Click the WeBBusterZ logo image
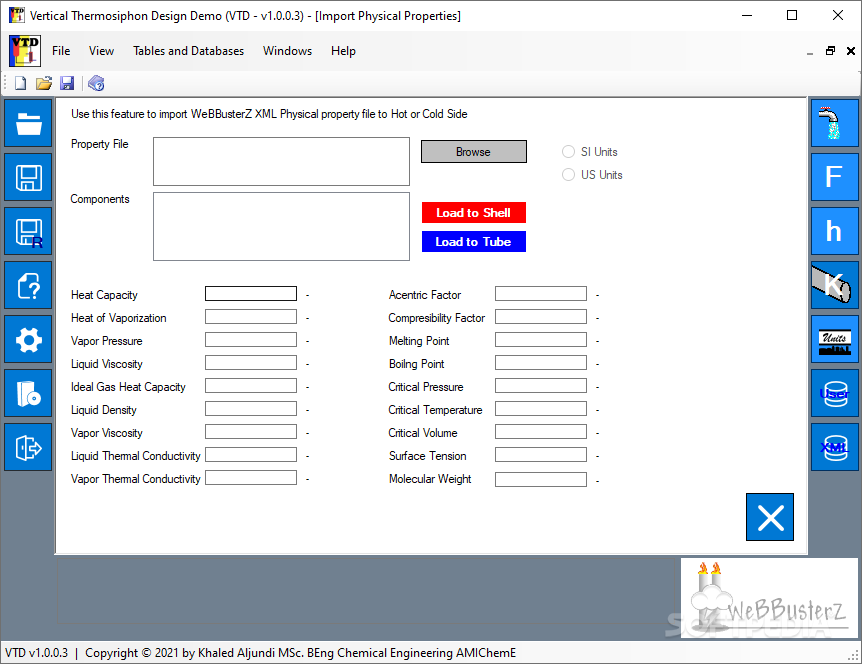Screen dimensions: 862x664 (x=769, y=598)
